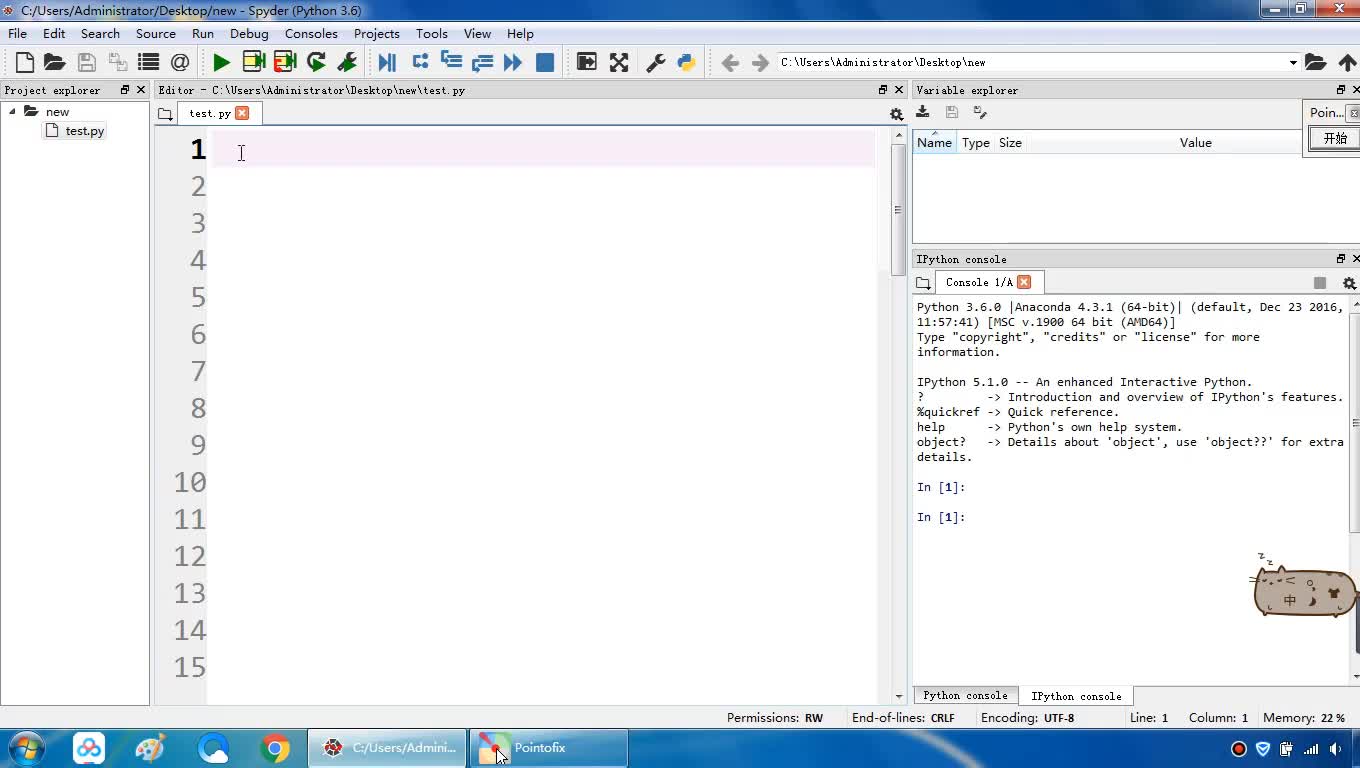The height and width of the screenshot is (768, 1360).
Task: Select test.py in the Project explorer
Action: [x=84, y=131]
